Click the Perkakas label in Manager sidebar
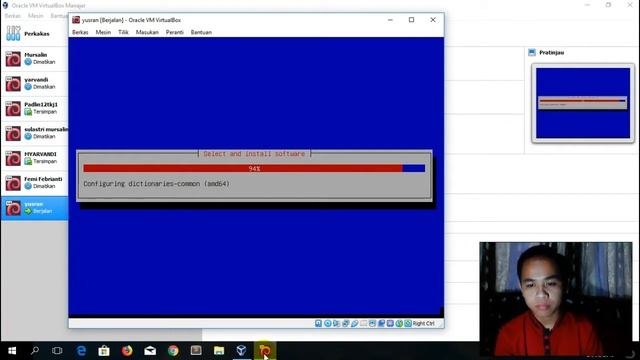Screen dimensions: 640x360 point(37,33)
